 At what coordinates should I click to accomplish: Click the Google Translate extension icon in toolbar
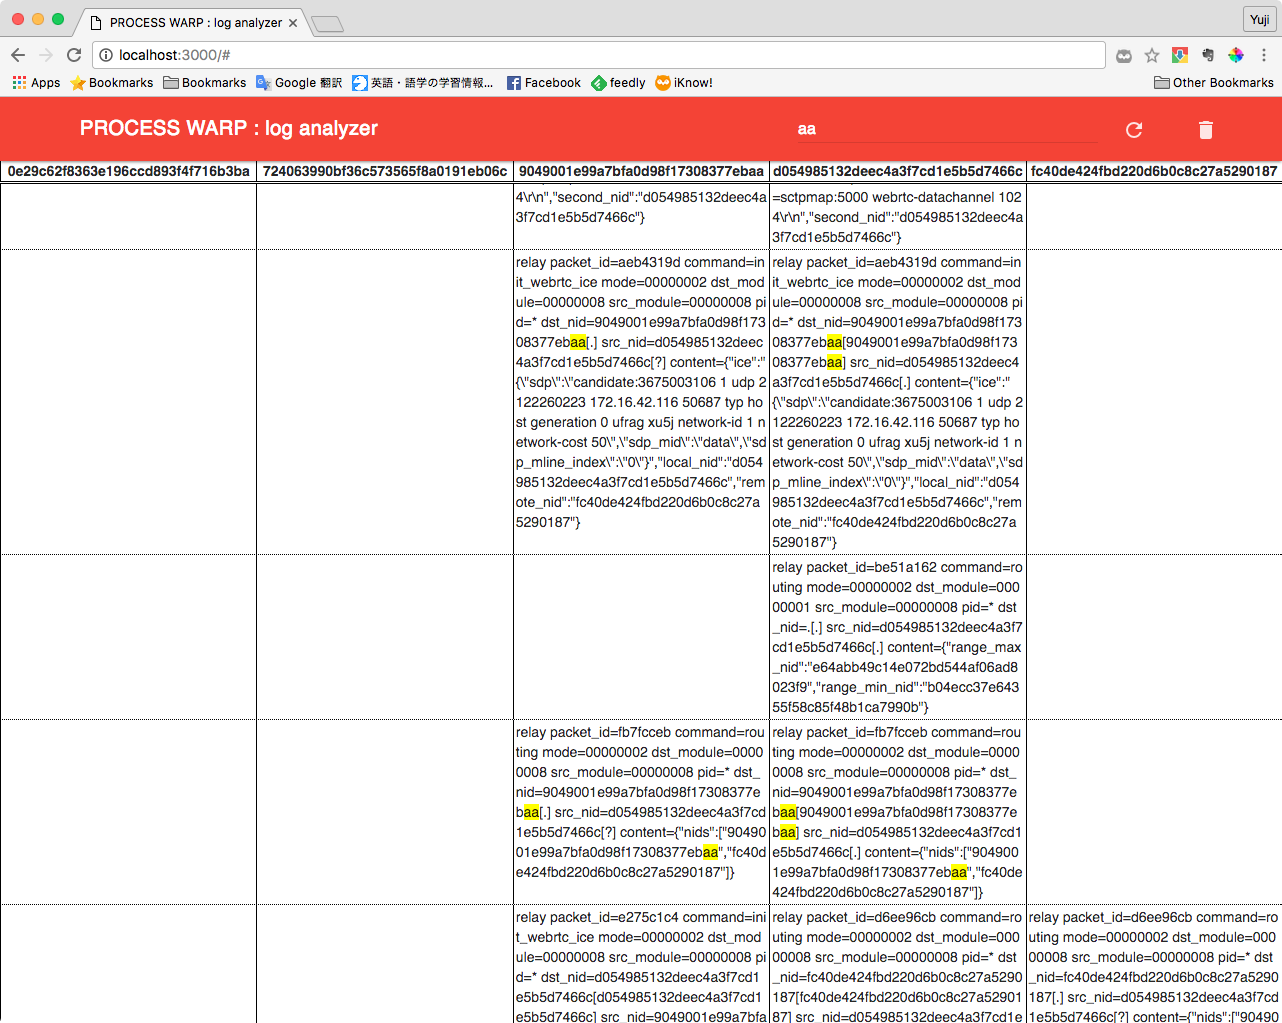tap(1180, 55)
